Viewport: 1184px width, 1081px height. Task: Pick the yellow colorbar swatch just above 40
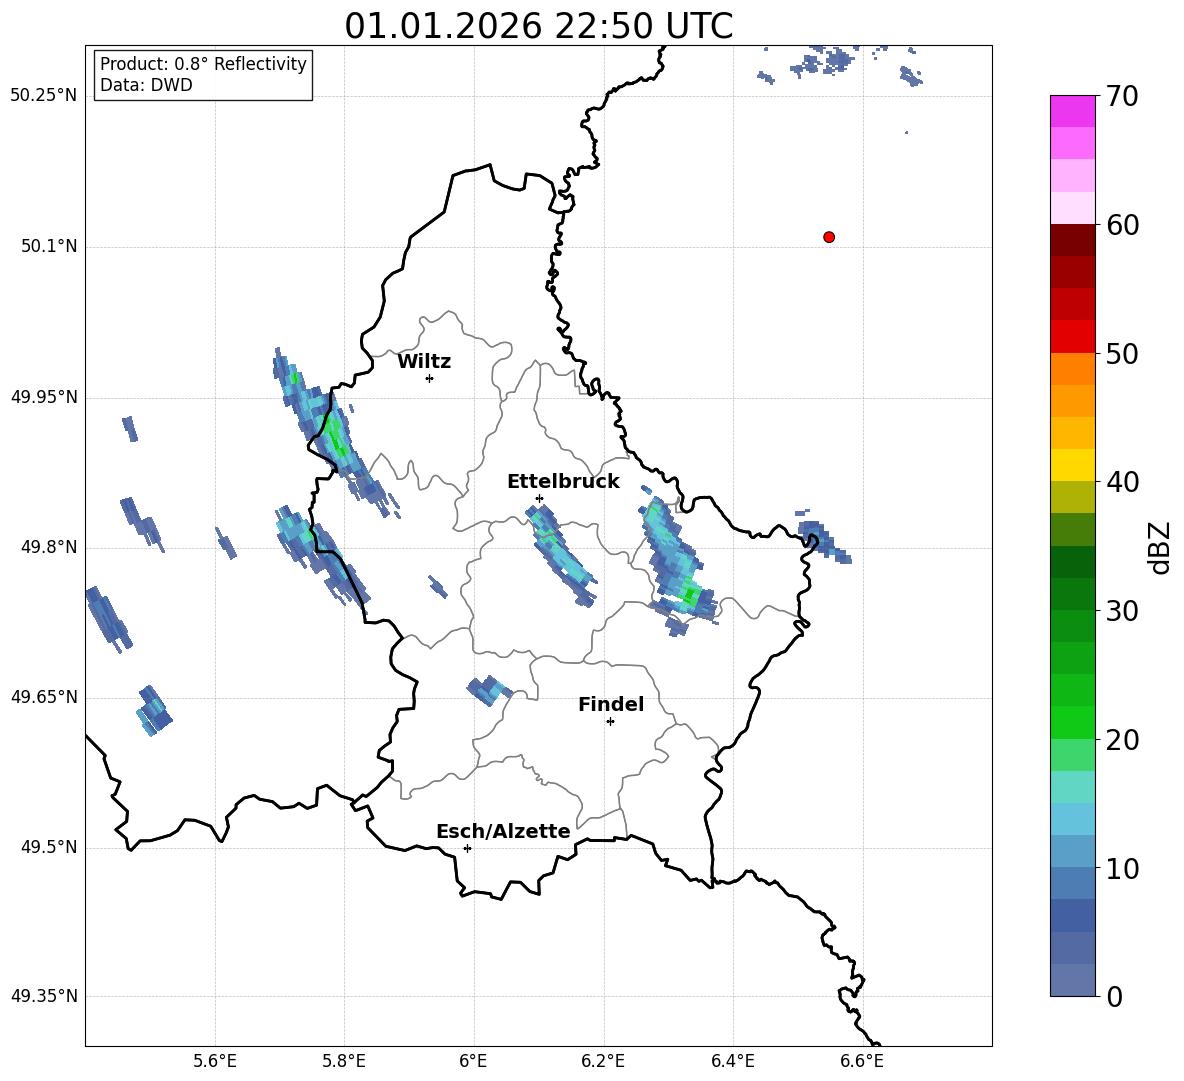pos(1072,466)
